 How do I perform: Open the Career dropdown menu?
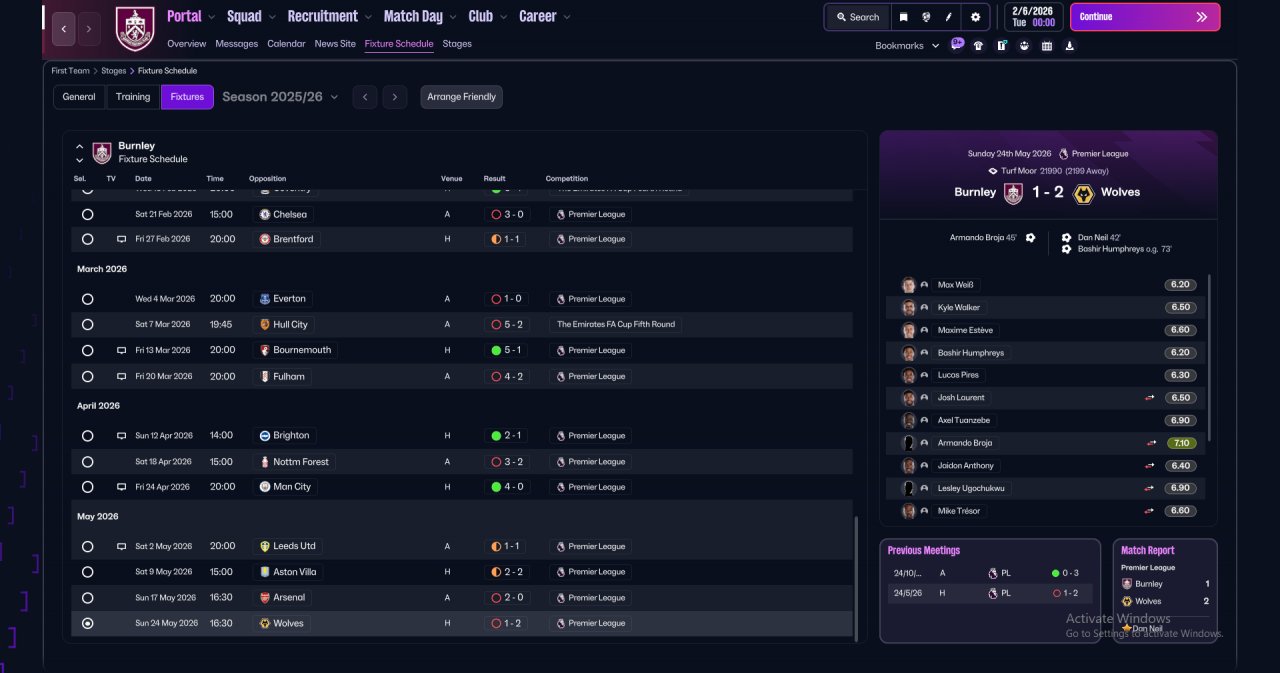(x=545, y=16)
